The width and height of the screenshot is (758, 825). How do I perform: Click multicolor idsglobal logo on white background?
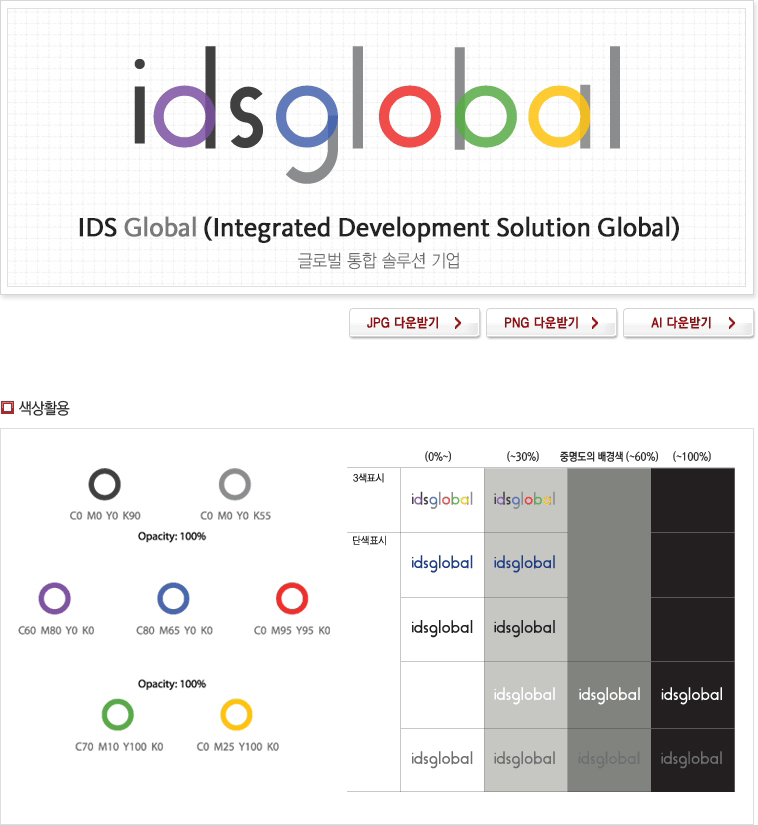442,499
